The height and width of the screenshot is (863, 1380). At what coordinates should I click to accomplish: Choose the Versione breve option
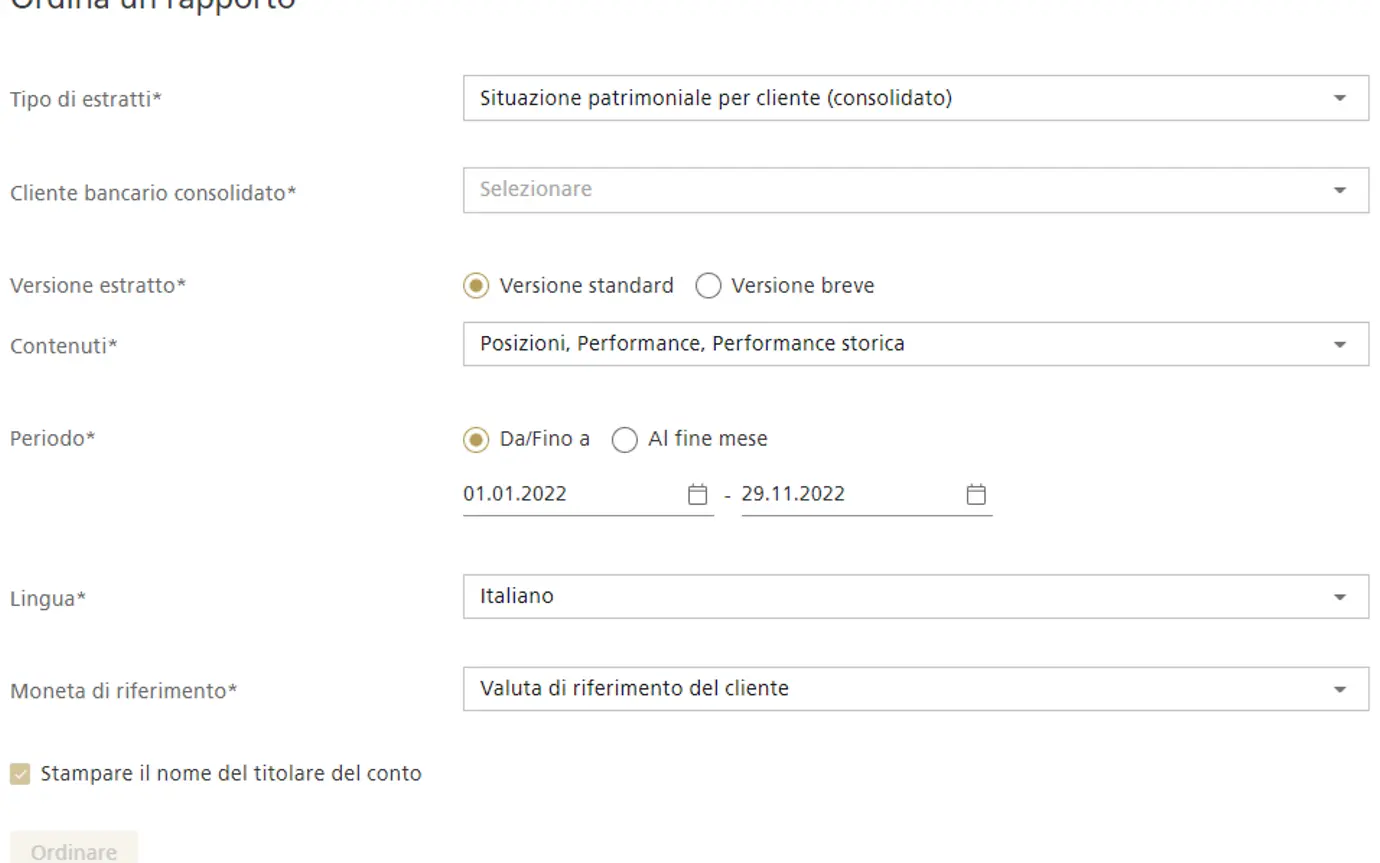(x=708, y=286)
